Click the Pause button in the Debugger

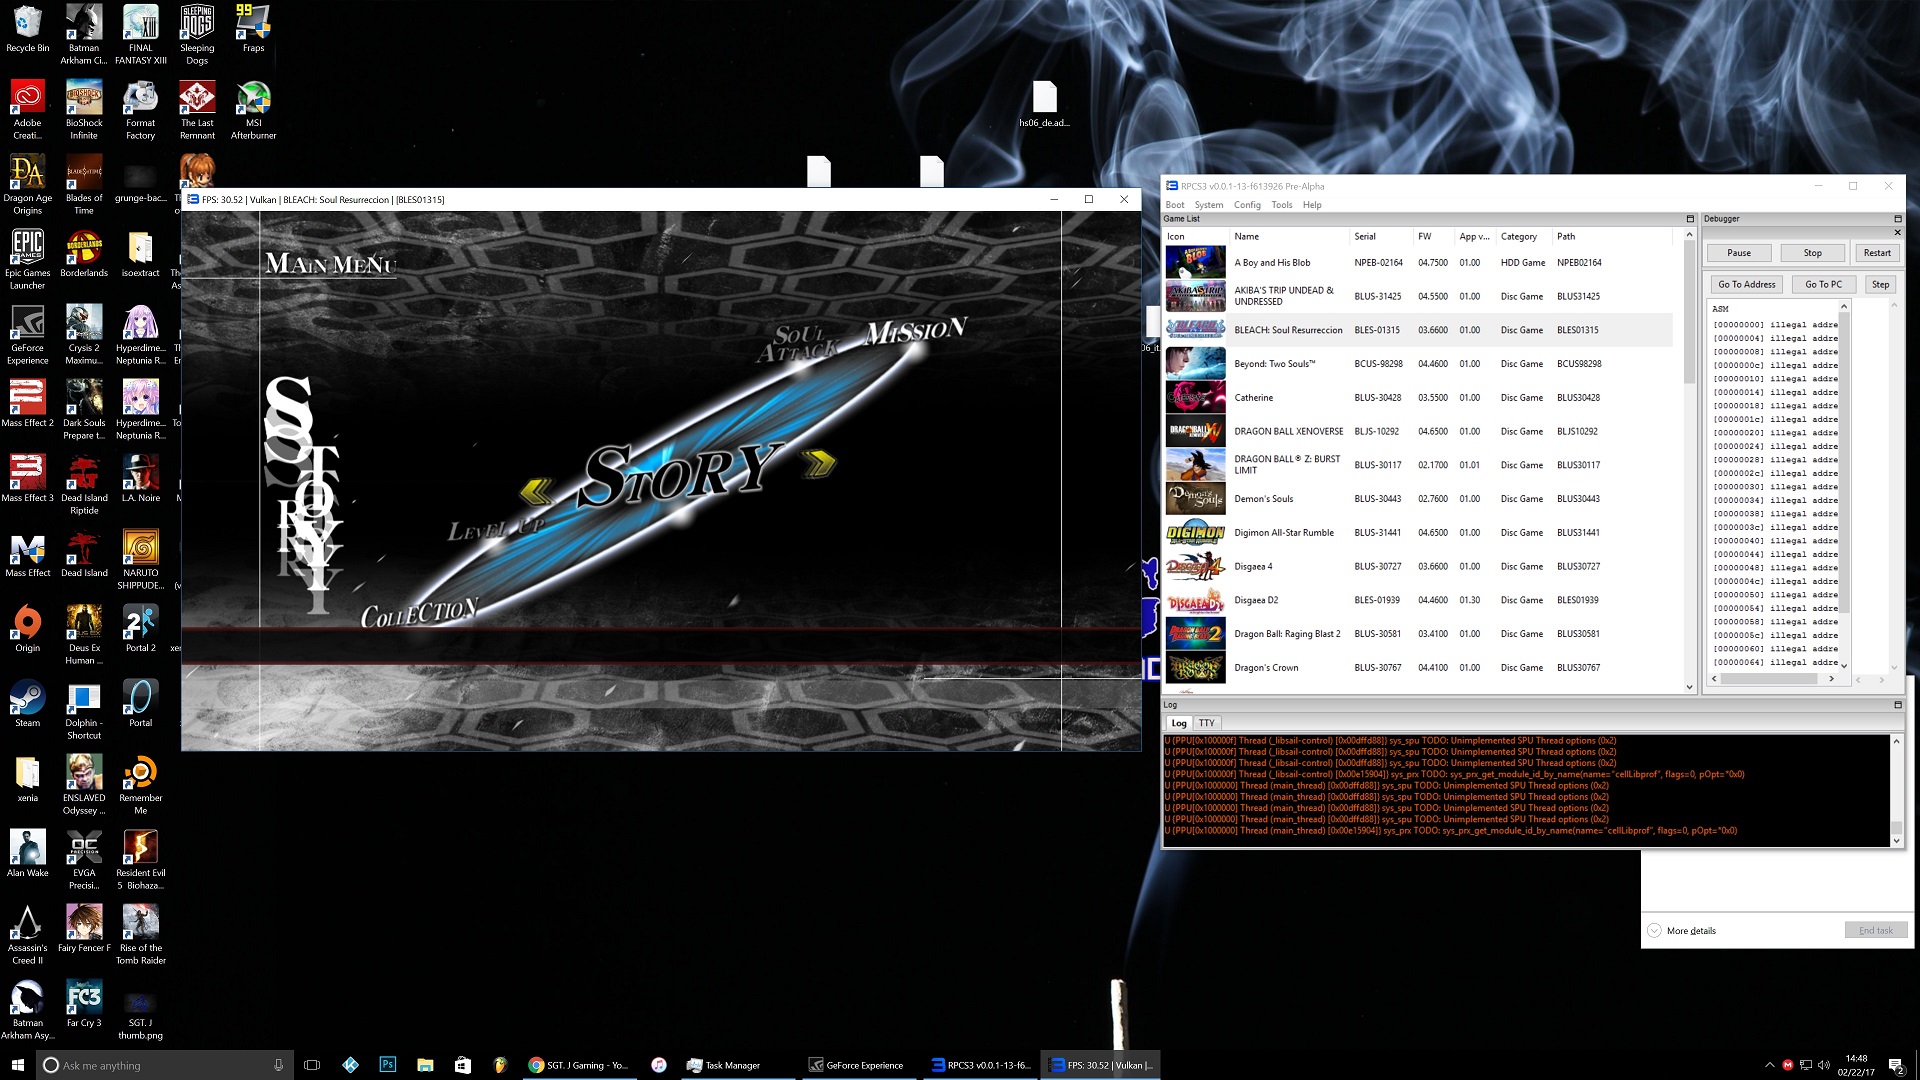1738,253
